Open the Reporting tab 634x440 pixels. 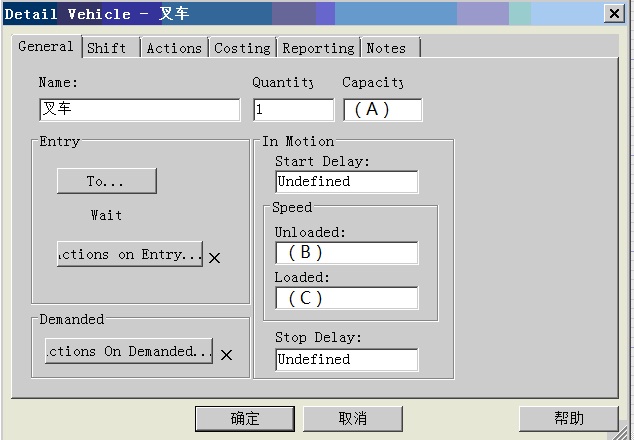click(318, 48)
